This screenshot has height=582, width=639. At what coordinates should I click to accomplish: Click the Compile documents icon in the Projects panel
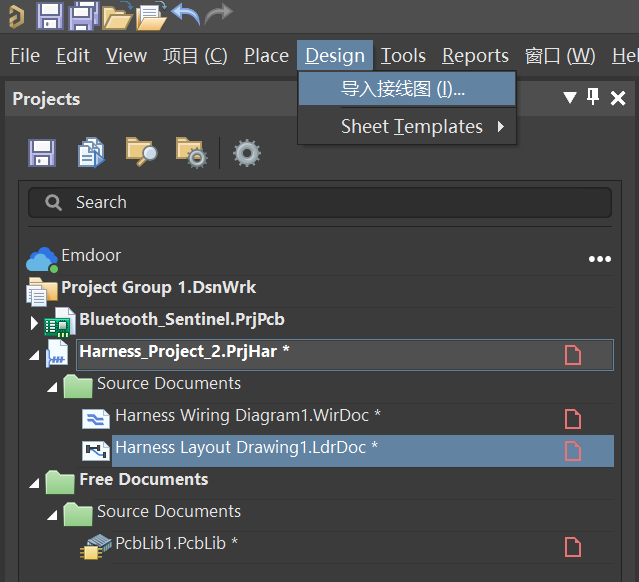[91, 152]
